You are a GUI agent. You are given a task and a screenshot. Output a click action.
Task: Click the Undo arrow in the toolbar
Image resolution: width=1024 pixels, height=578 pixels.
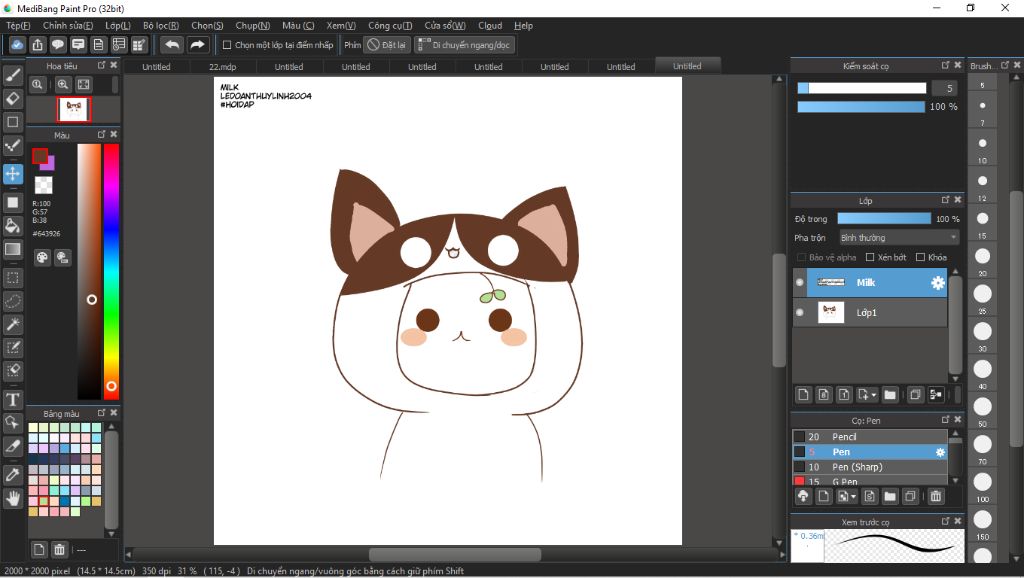pyautogui.click(x=172, y=45)
